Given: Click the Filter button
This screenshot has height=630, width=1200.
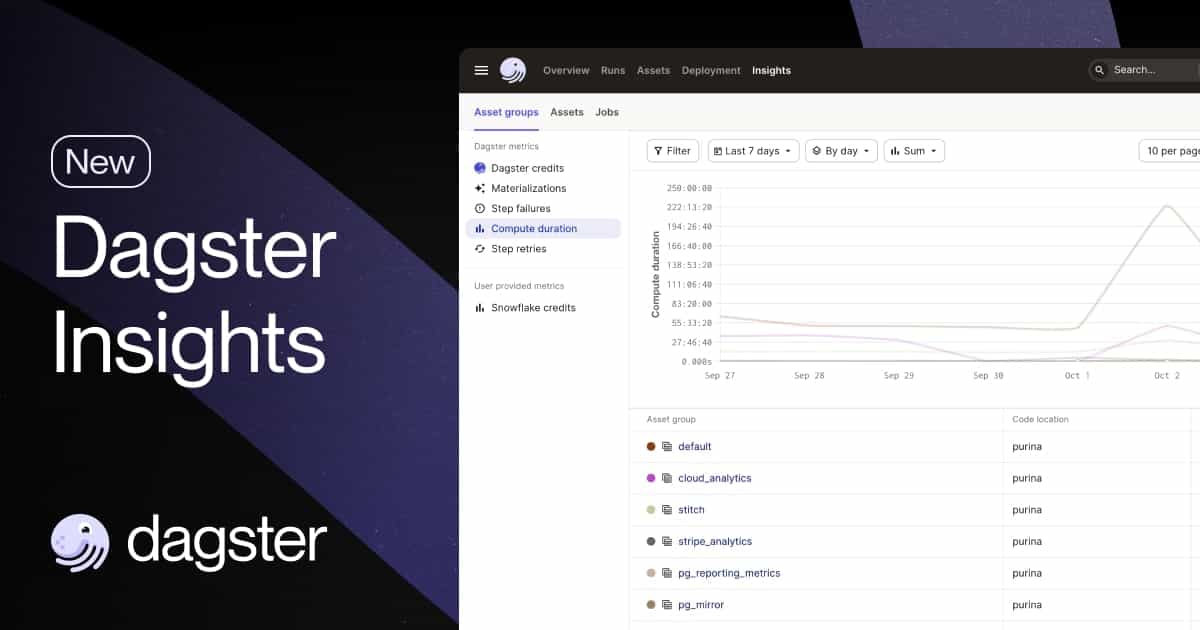Looking at the screenshot, I should tap(672, 151).
